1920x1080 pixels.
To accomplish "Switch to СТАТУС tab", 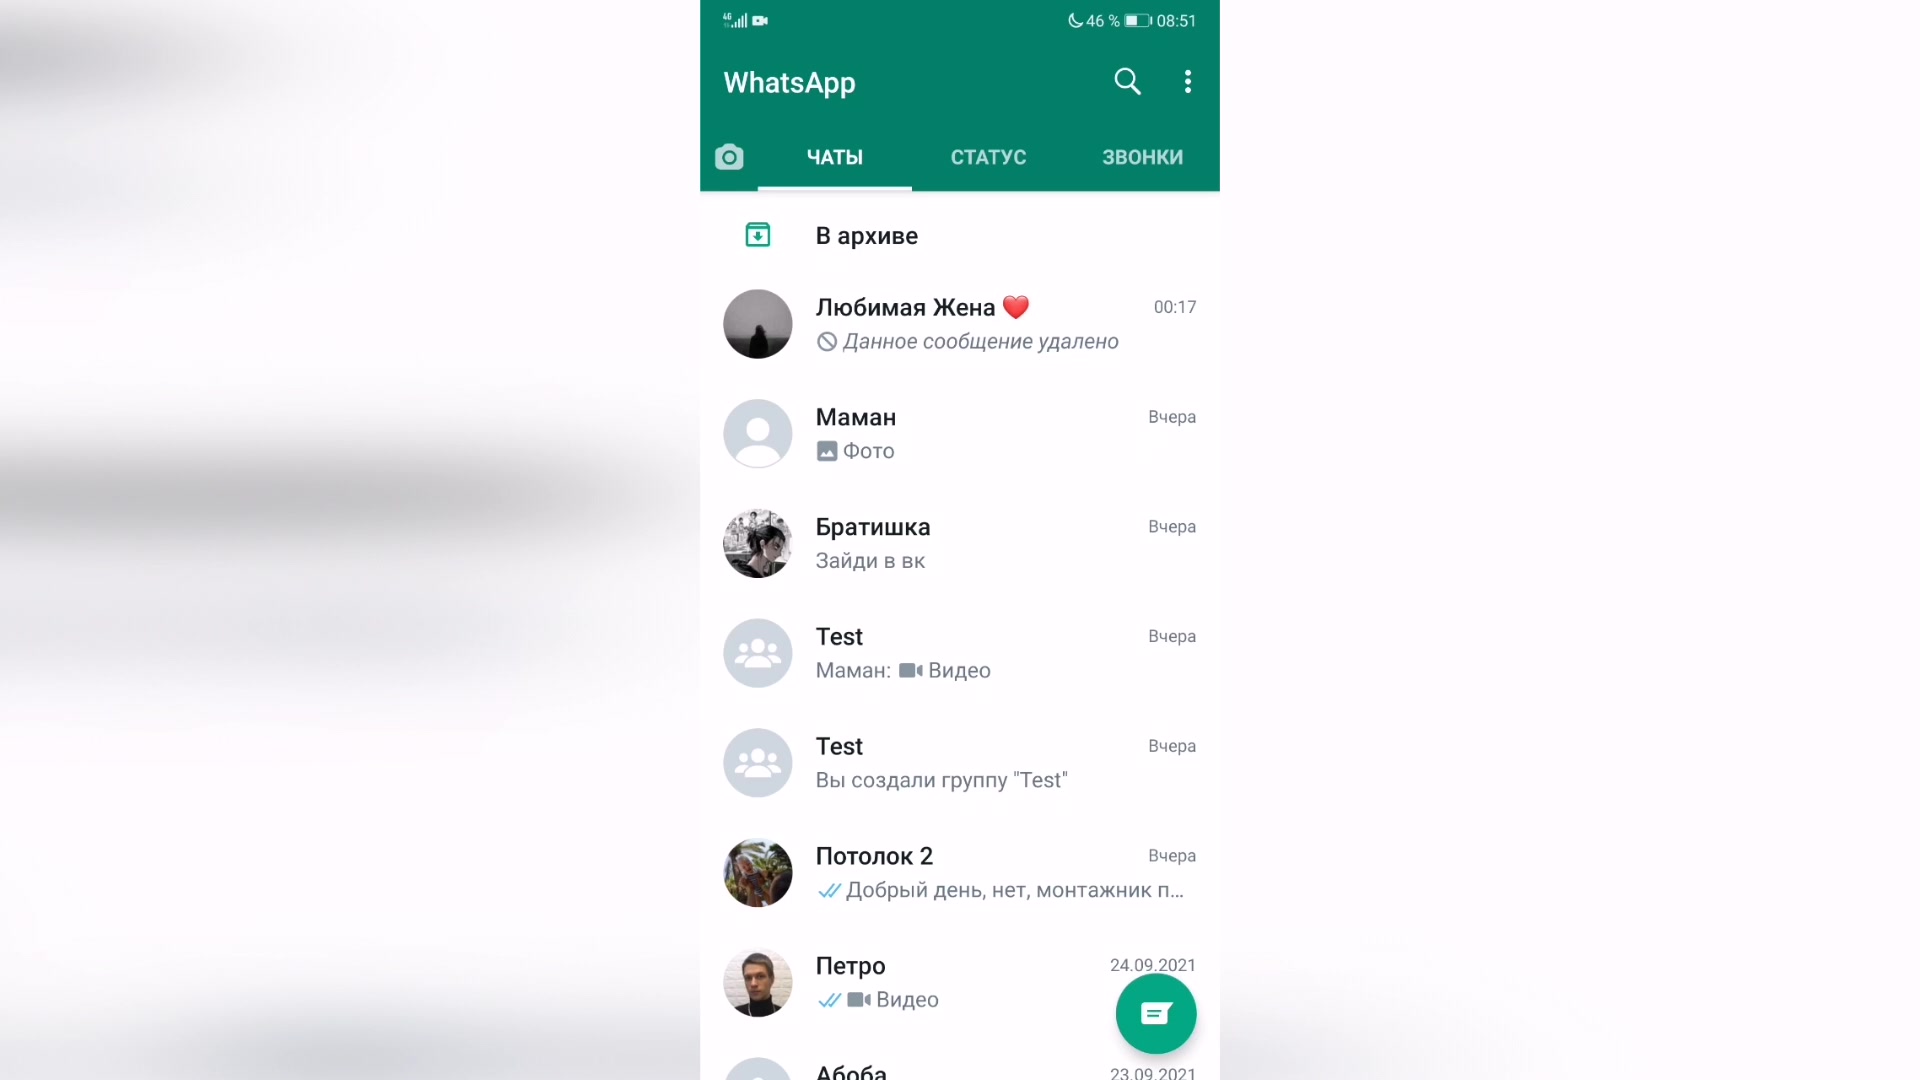I will click(x=989, y=157).
